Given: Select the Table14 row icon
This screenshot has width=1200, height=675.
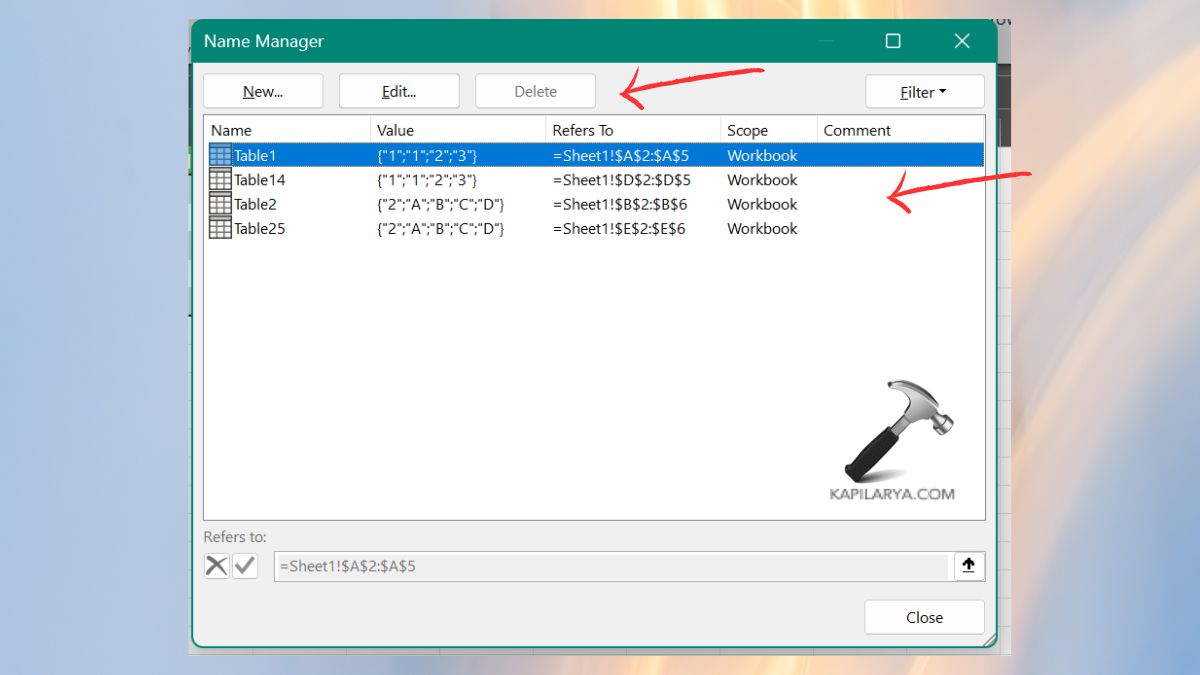Looking at the screenshot, I should point(220,180).
